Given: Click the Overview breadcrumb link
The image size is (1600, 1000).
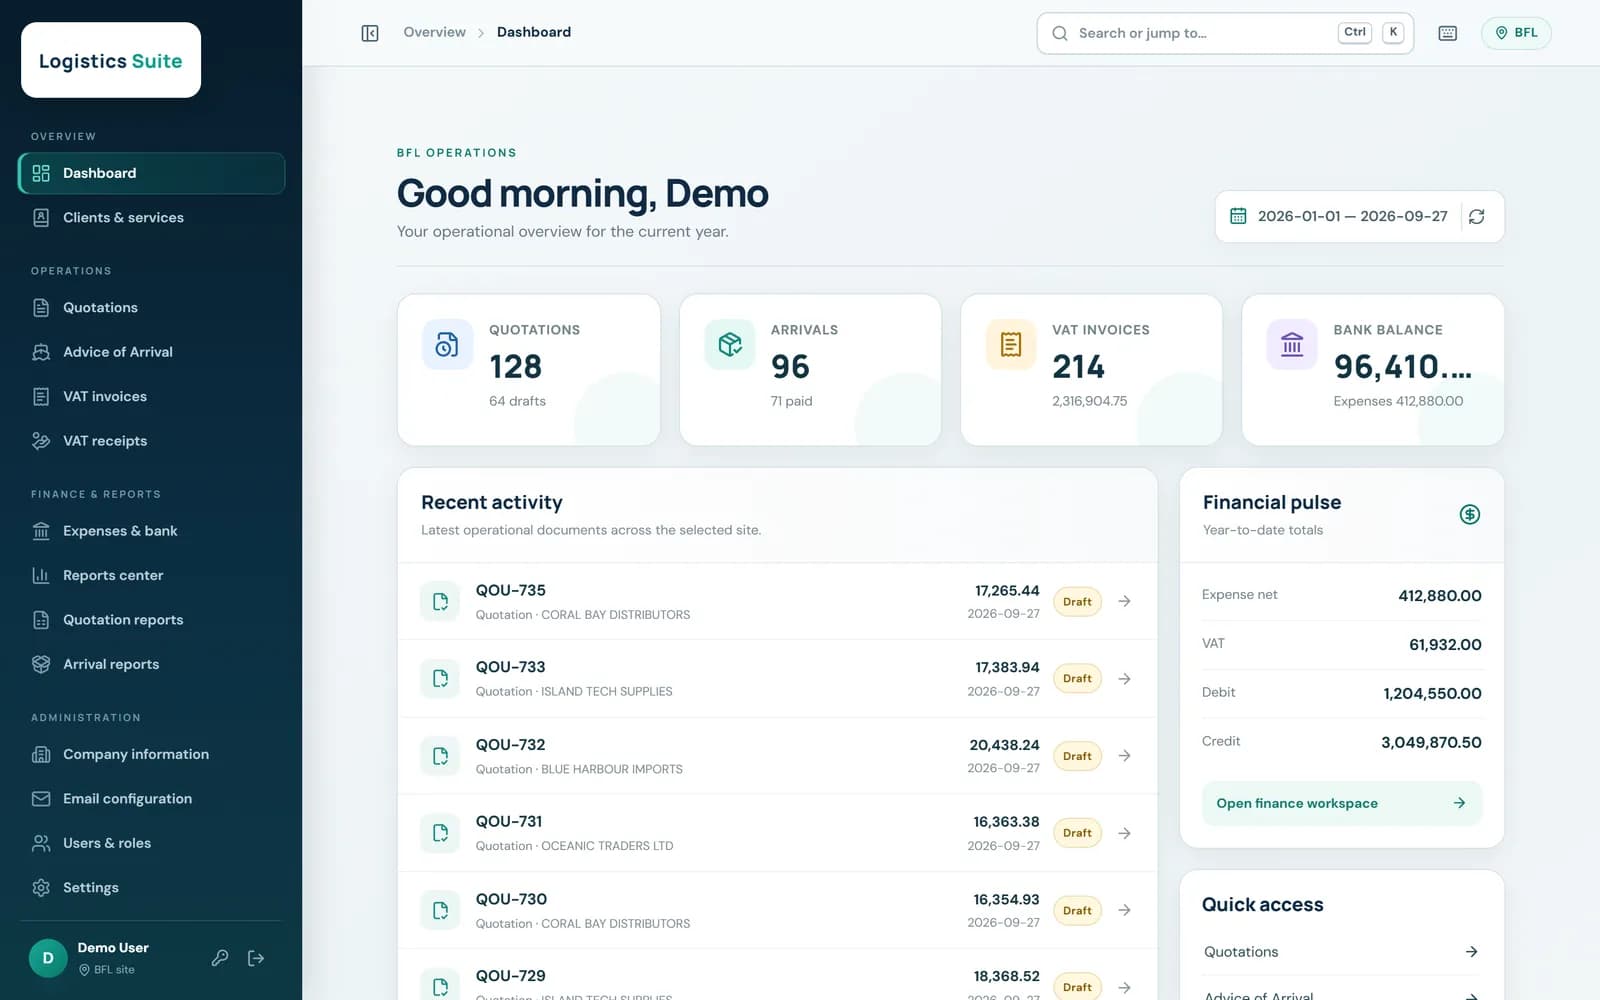Looking at the screenshot, I should point(434,32).
